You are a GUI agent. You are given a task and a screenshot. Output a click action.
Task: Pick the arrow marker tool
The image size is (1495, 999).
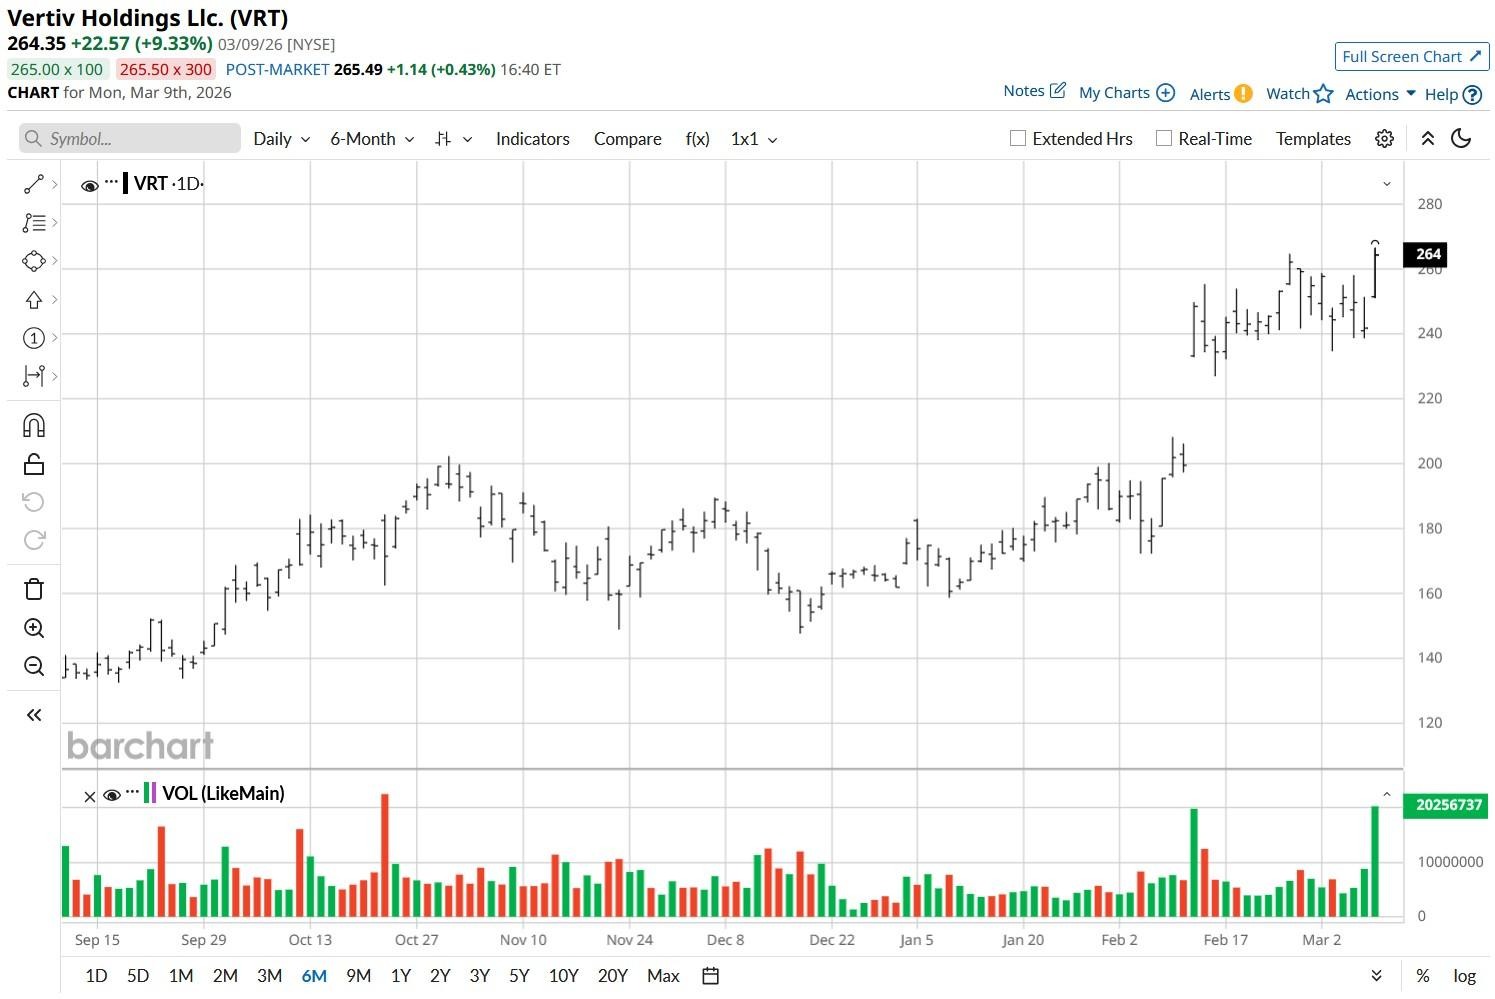coord(34,300)
